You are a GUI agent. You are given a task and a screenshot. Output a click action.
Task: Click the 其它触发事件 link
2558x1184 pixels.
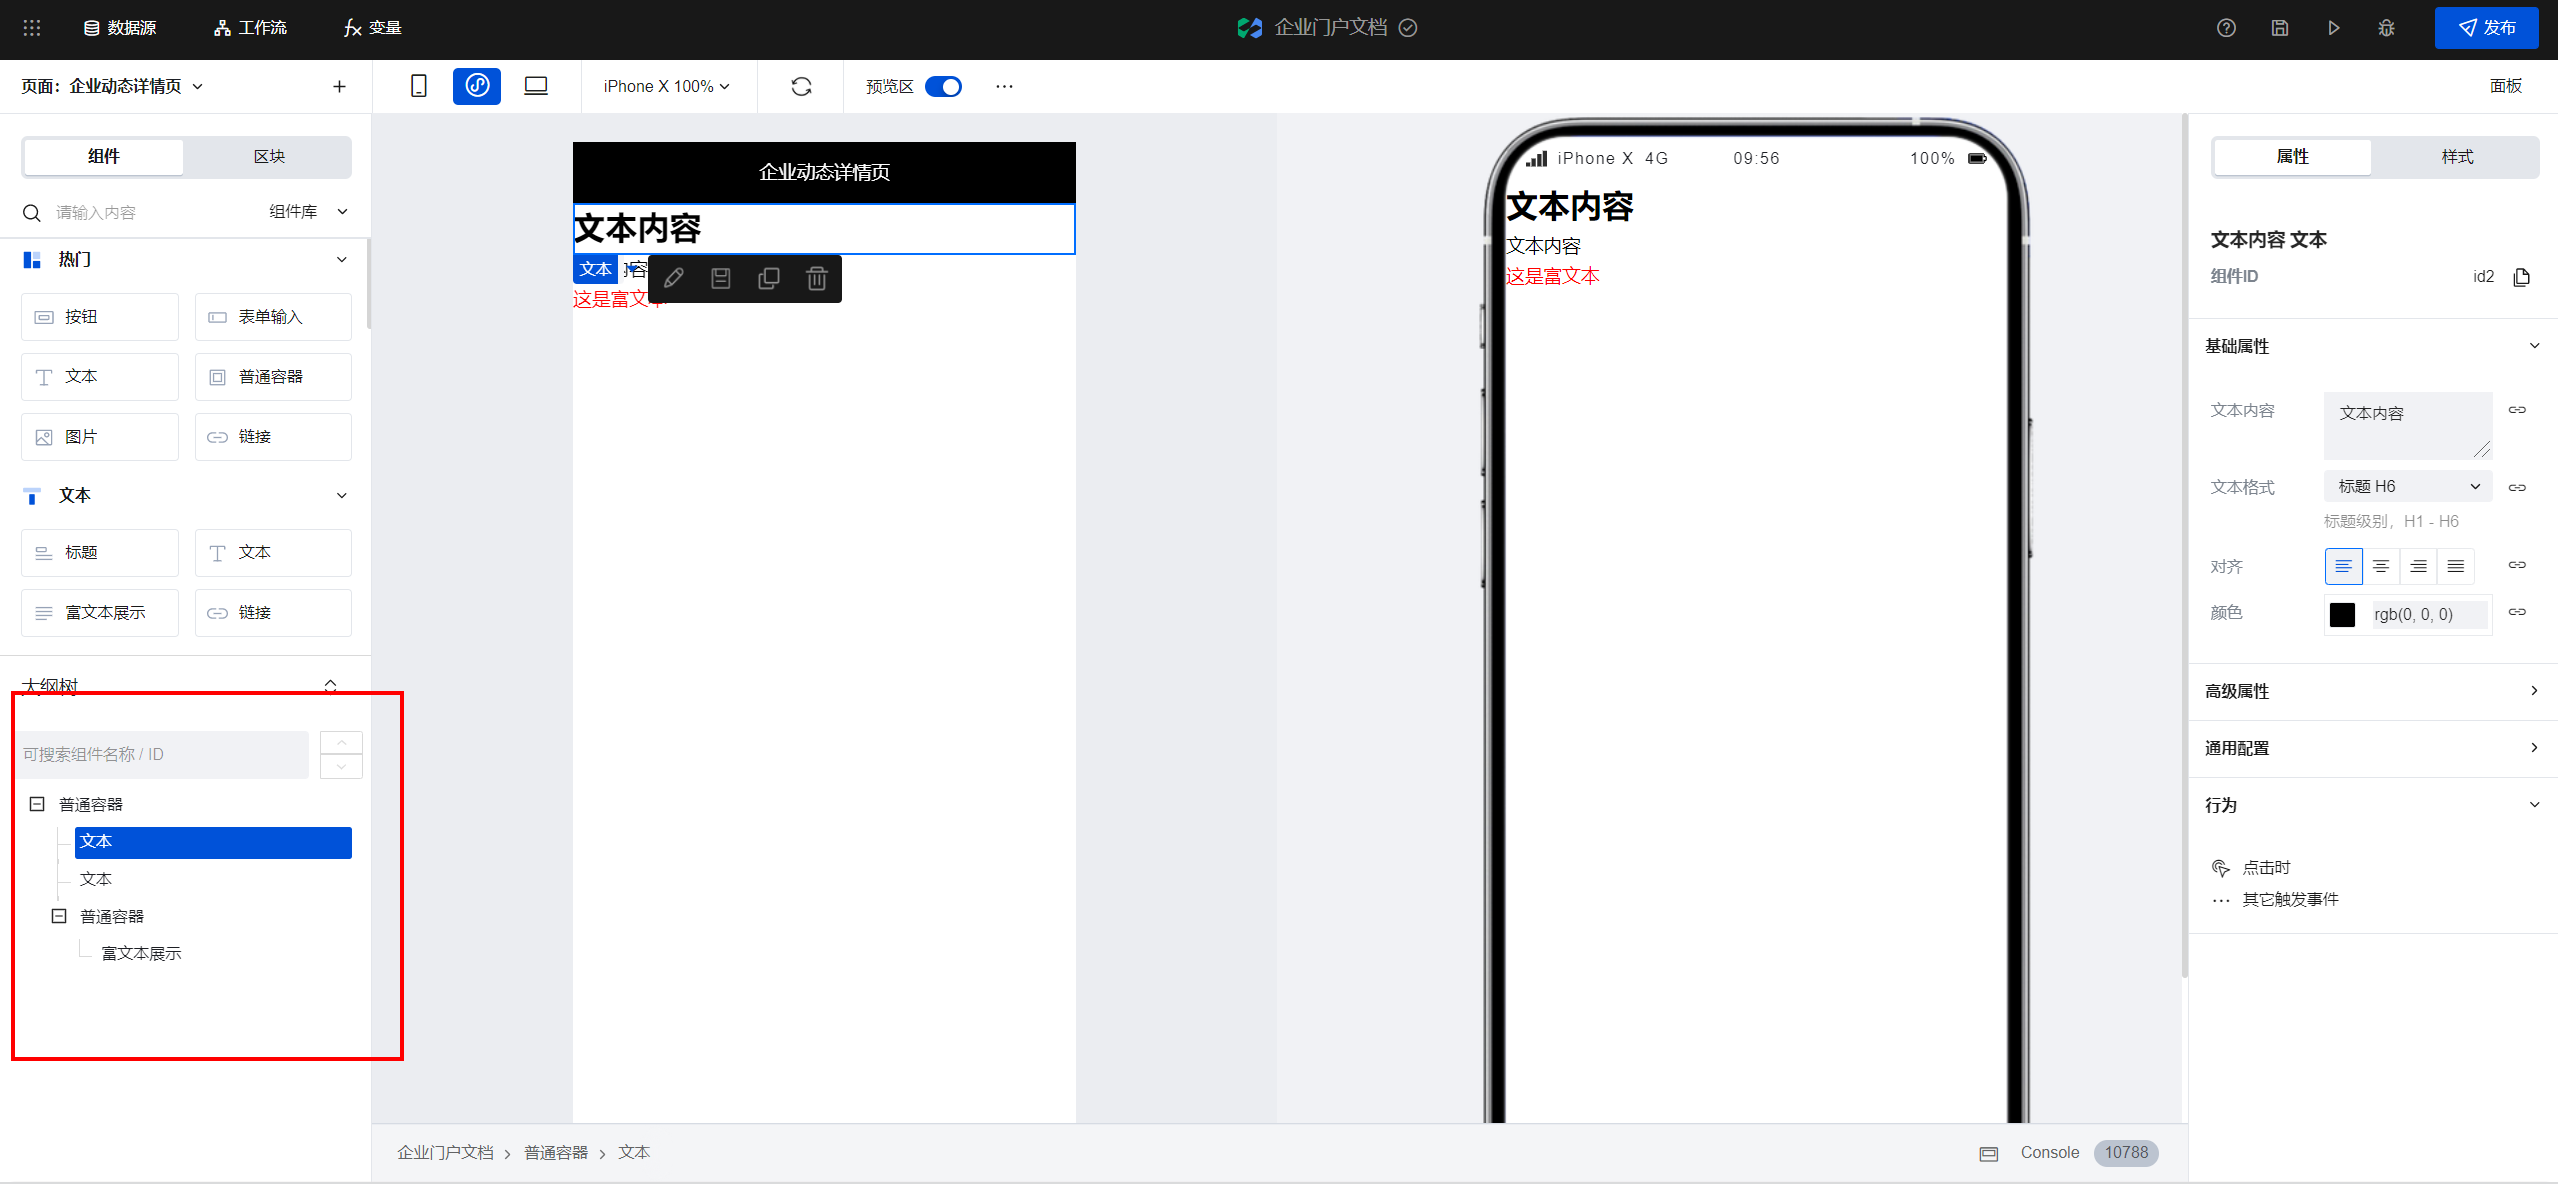coord(2289,899)
